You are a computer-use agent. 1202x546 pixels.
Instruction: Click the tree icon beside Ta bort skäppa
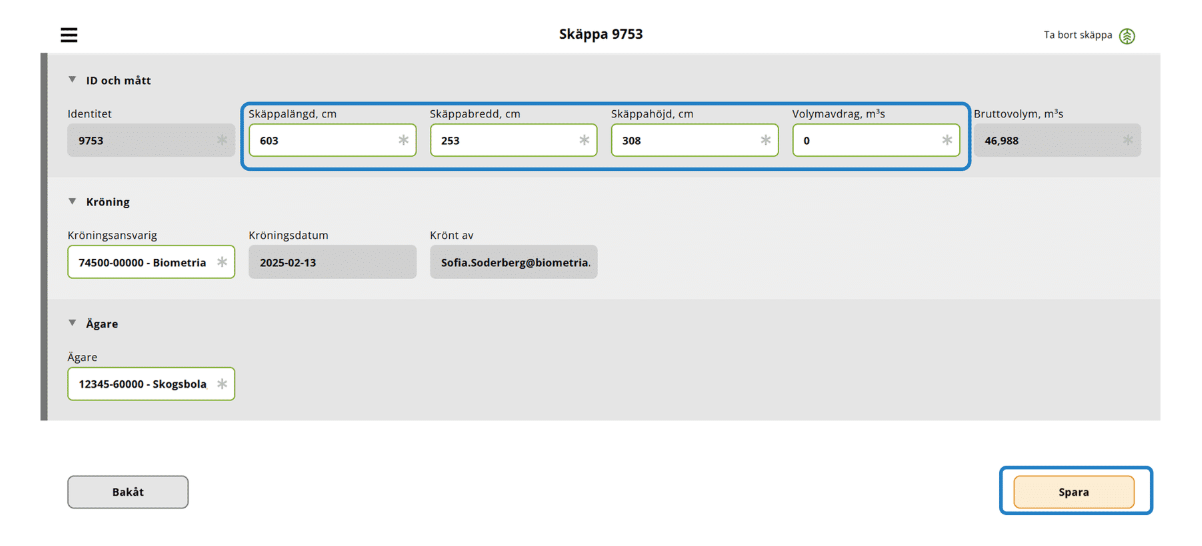pos(1127,36)
